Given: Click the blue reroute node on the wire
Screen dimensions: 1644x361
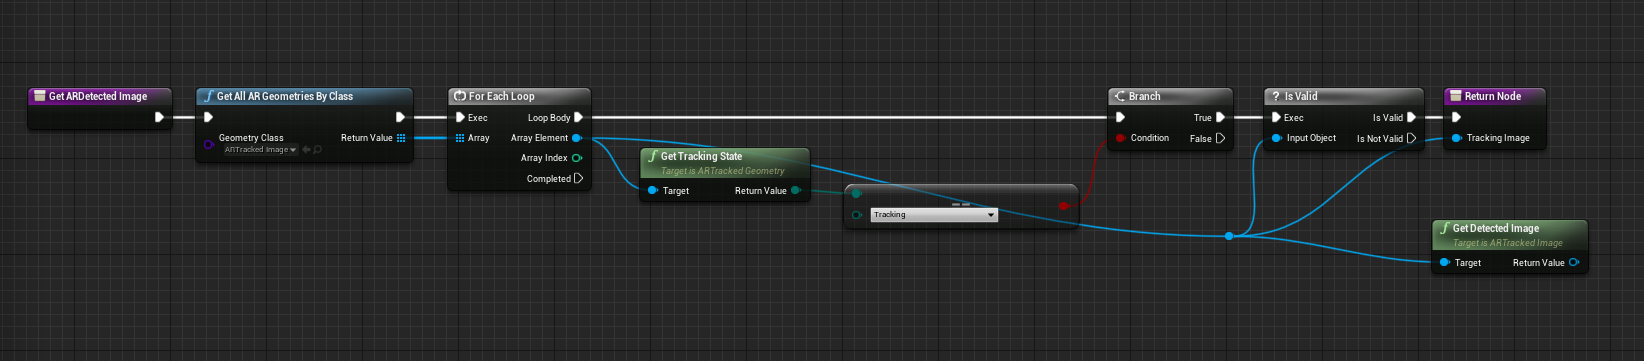Looking at the screenshot, I should tap(1229, 236).
